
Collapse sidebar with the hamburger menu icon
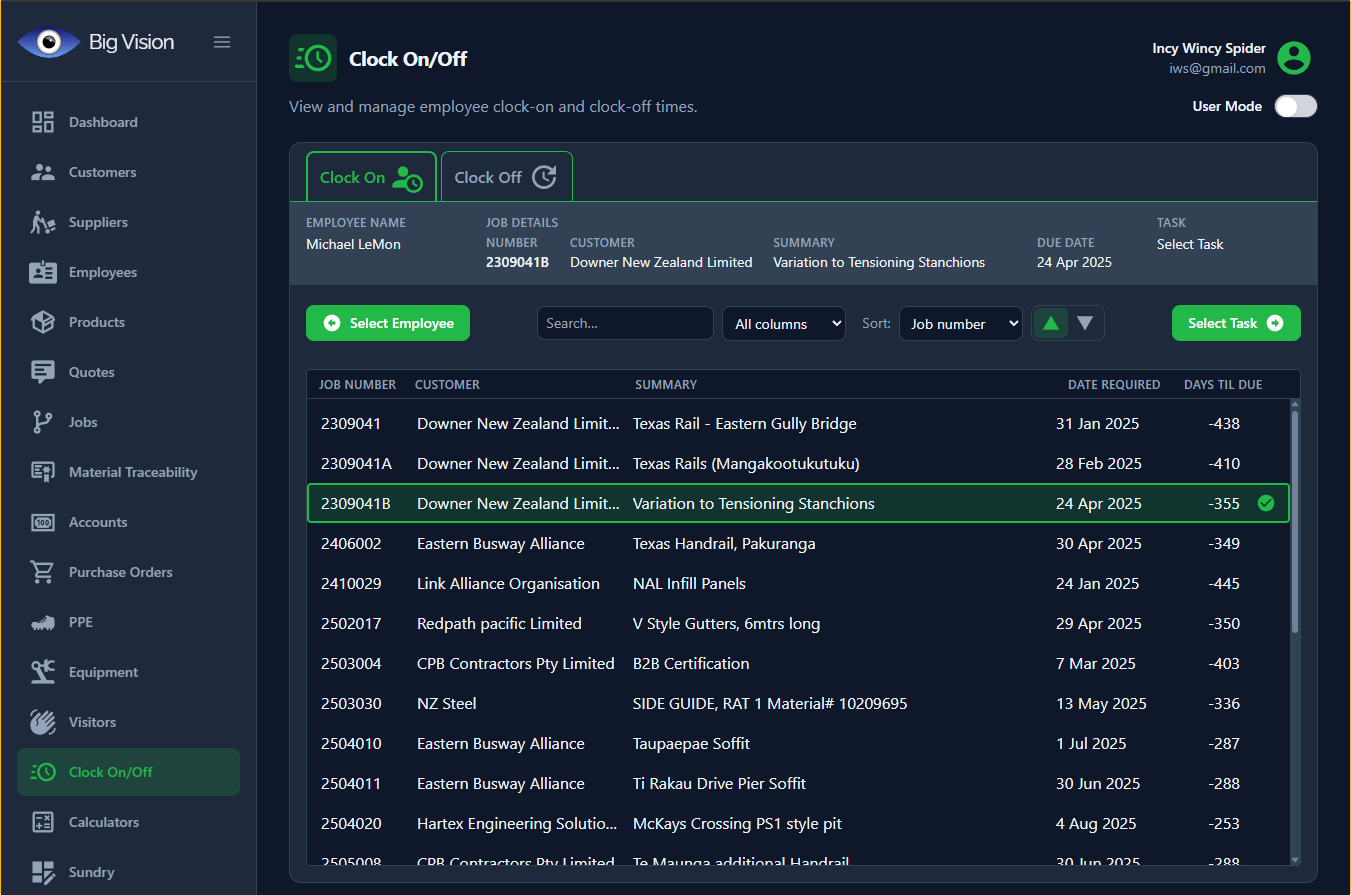(222, 42)
